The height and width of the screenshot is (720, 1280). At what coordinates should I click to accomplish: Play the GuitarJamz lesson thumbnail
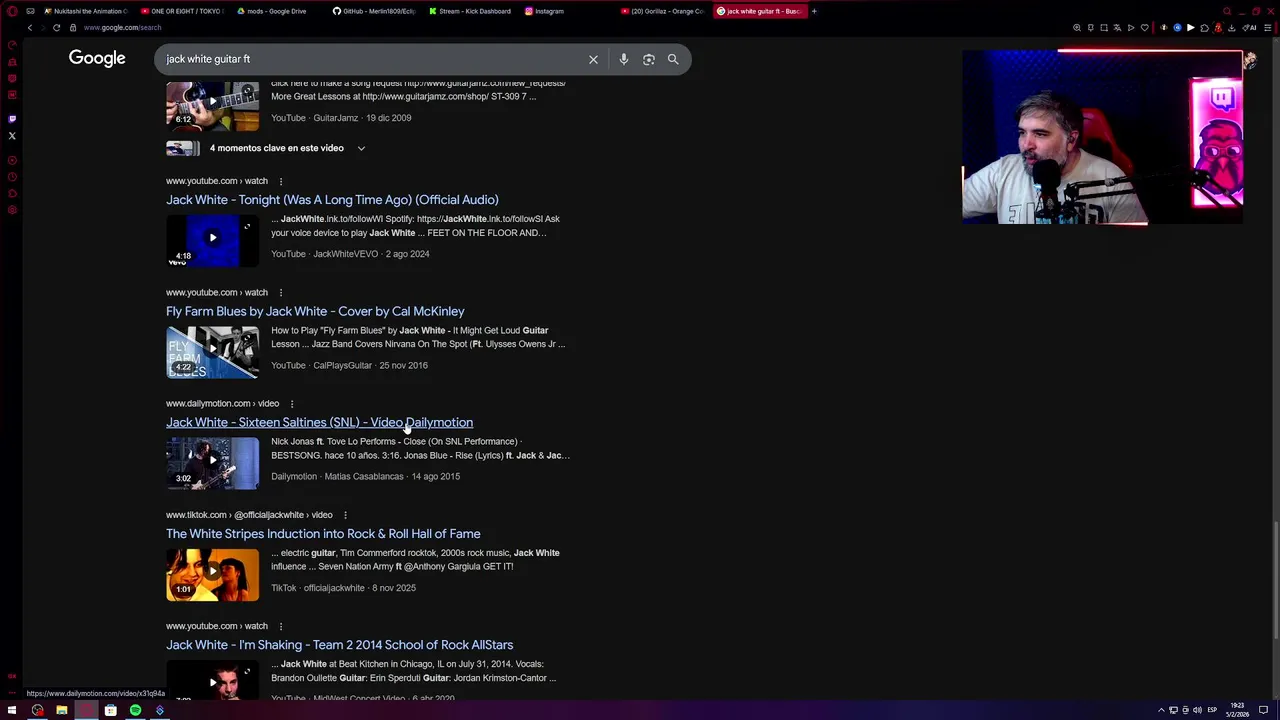212,105
